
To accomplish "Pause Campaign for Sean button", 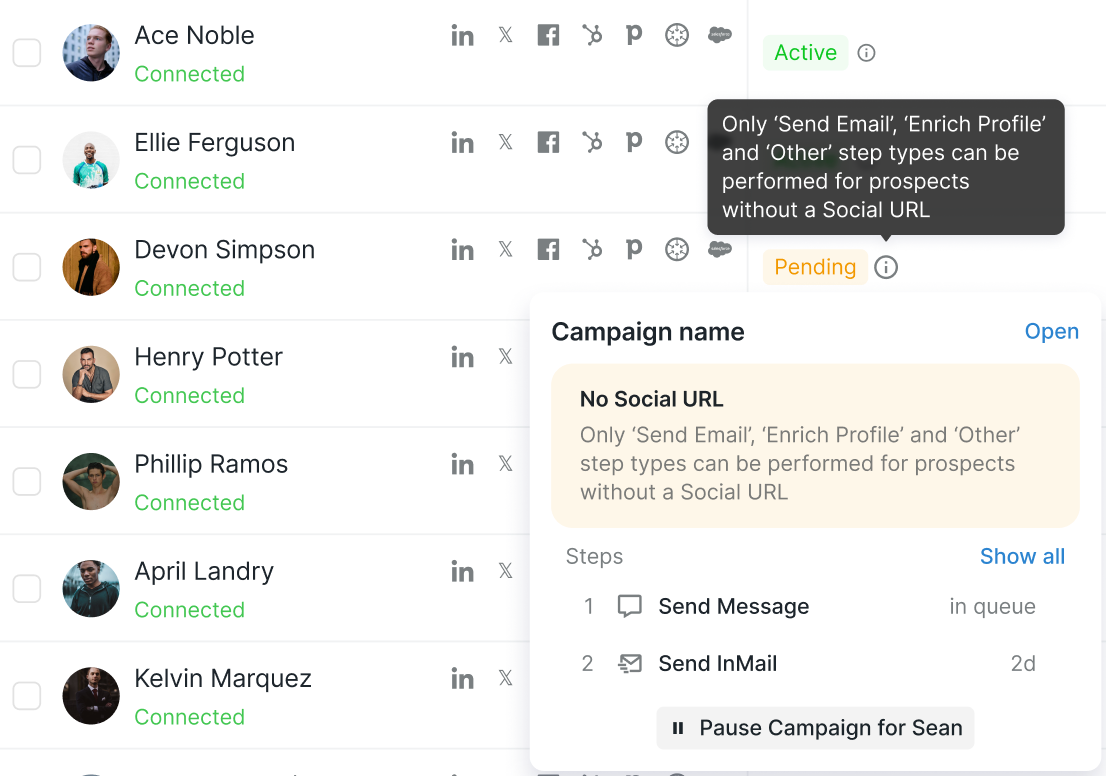I will coord(815,728).
